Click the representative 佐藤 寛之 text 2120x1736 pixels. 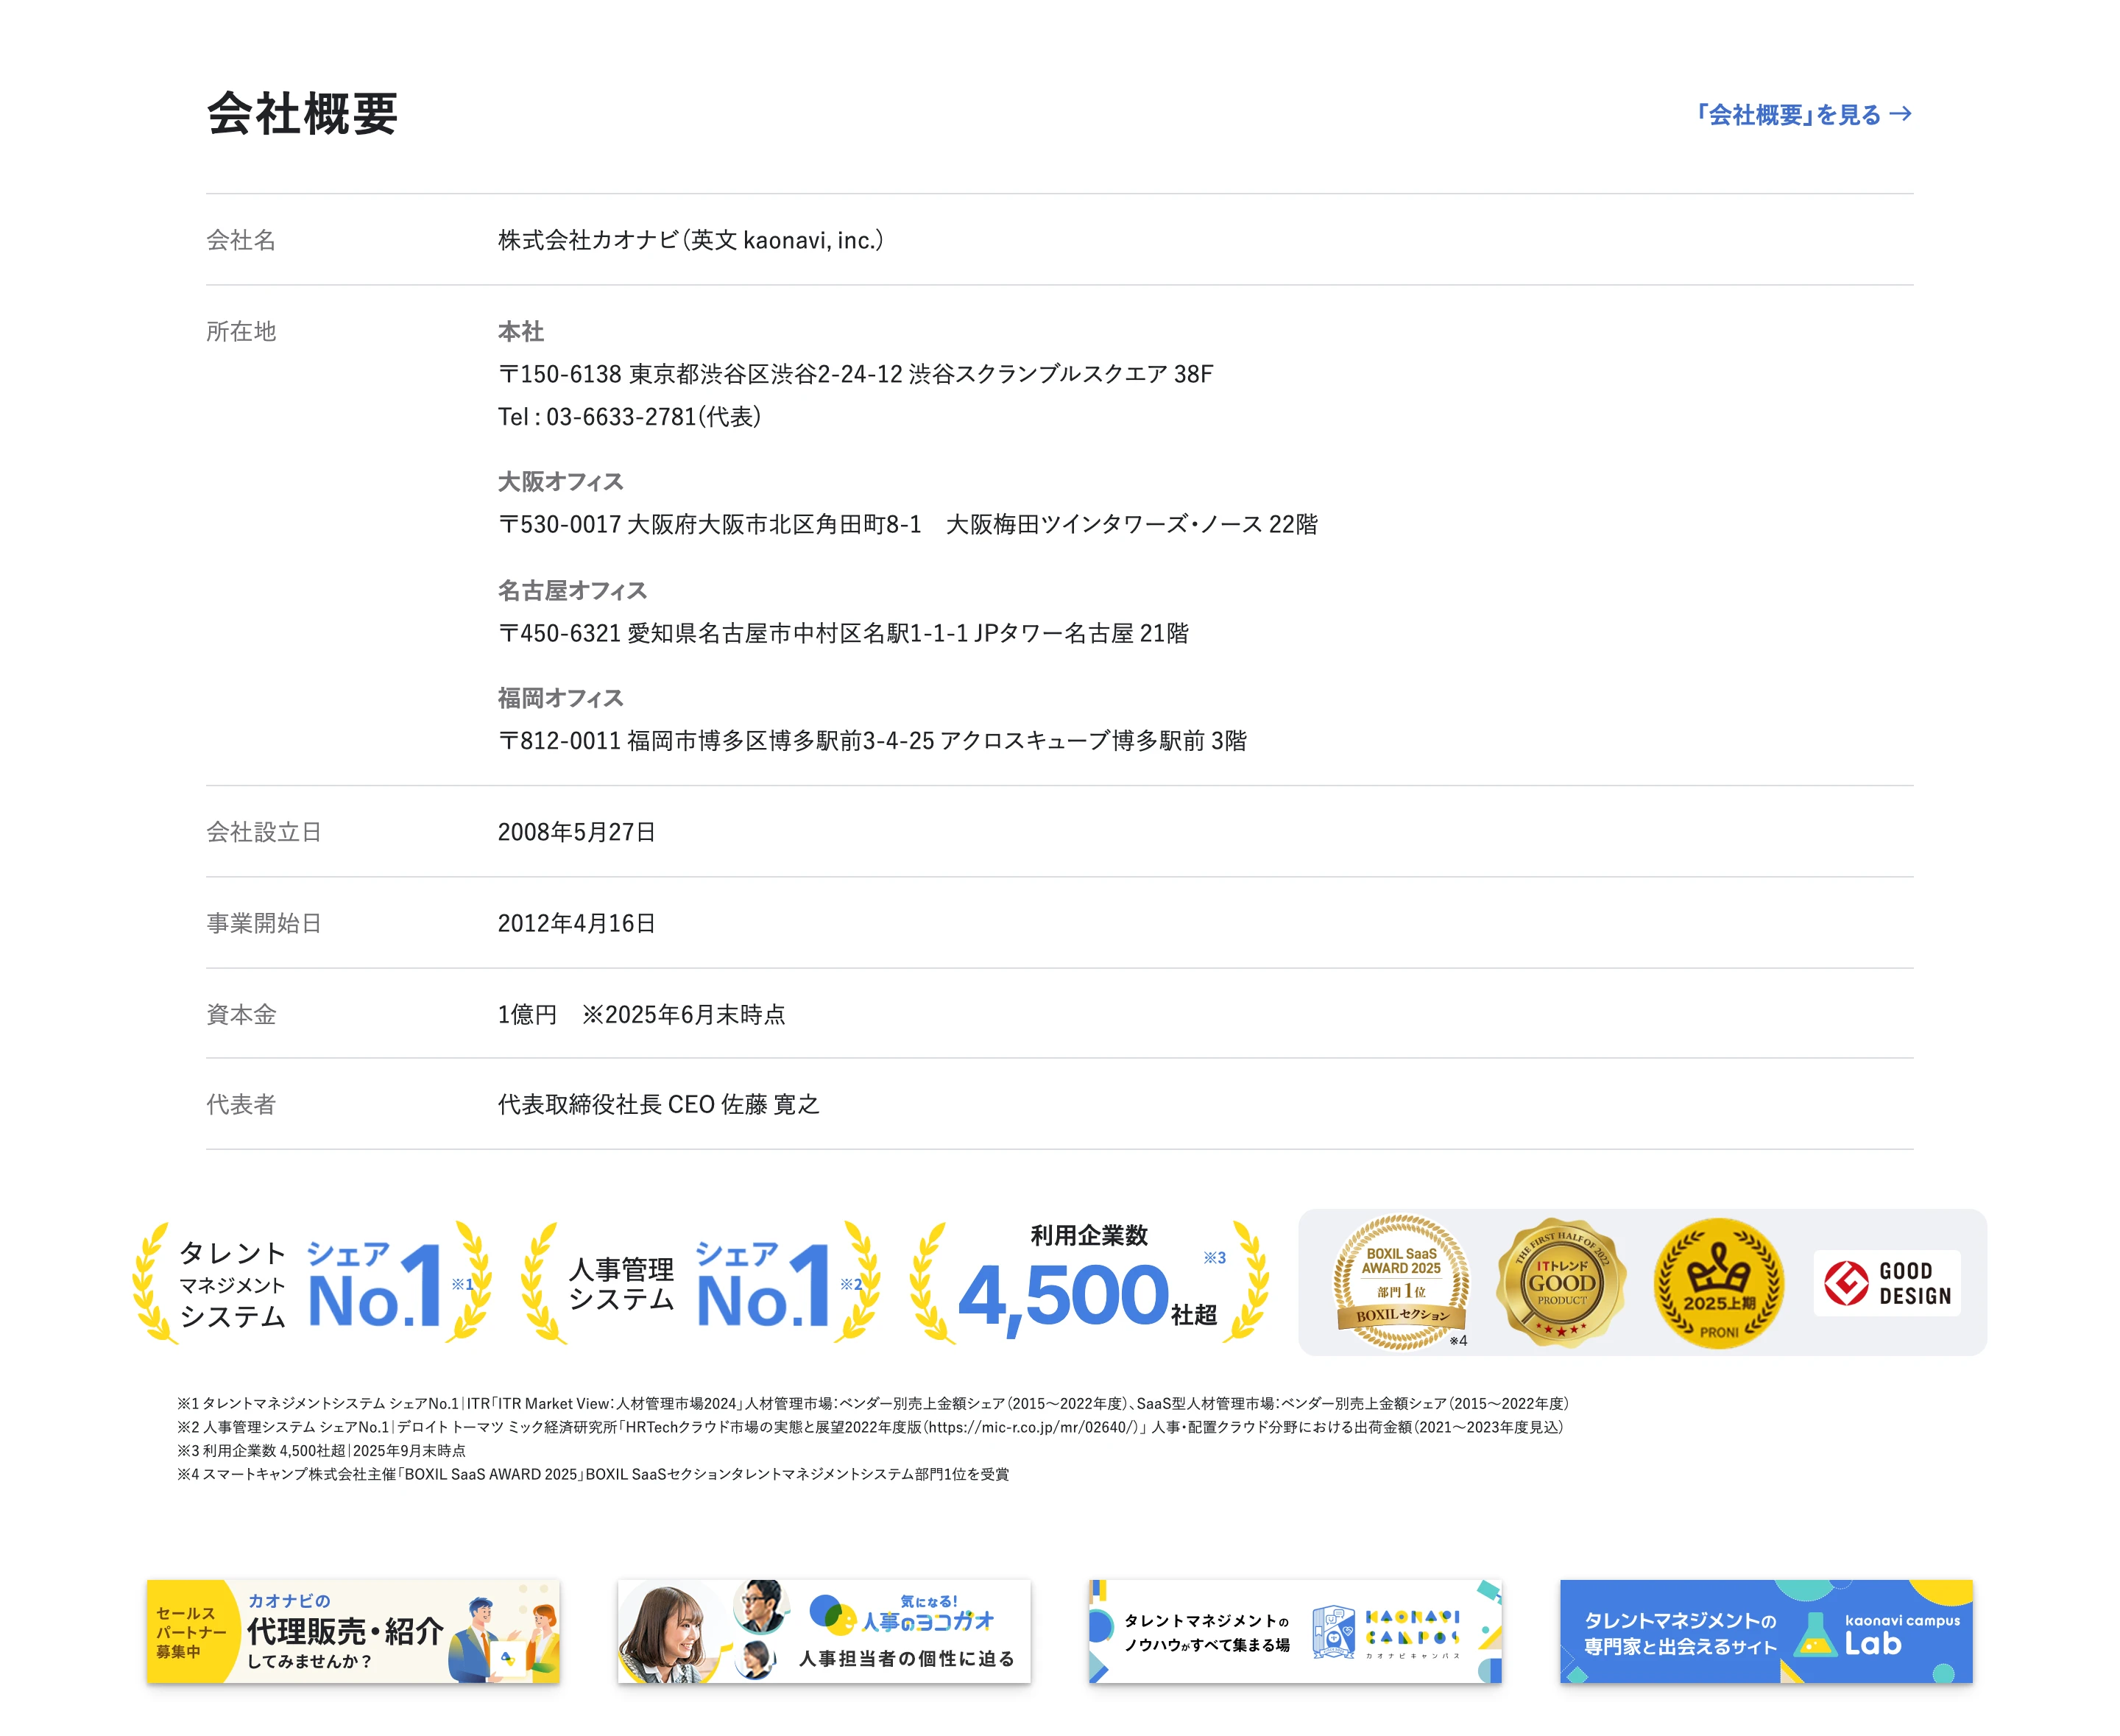770,1104
